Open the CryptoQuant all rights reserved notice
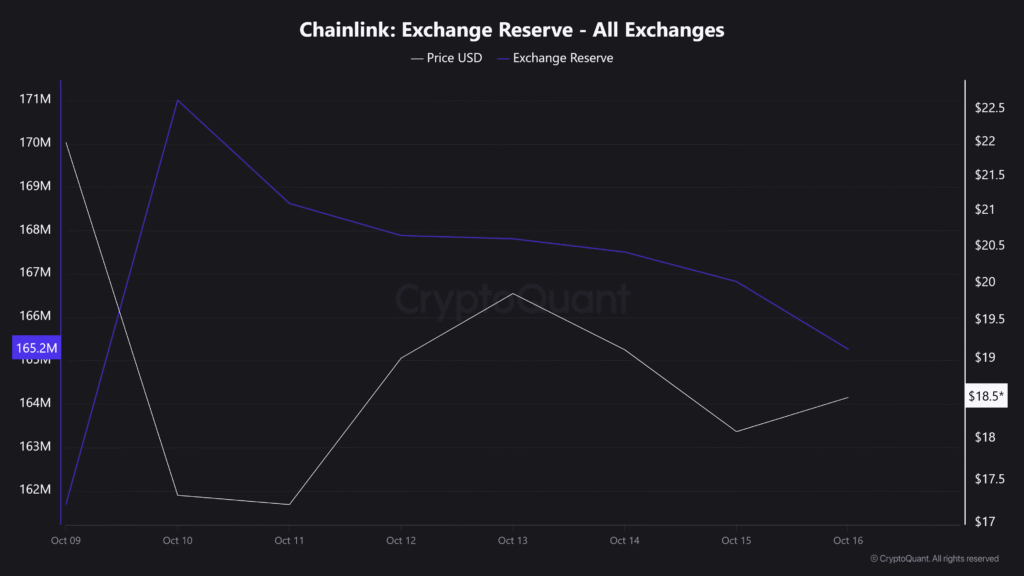The image size is (1024, 576). click(x=934, y=559)
